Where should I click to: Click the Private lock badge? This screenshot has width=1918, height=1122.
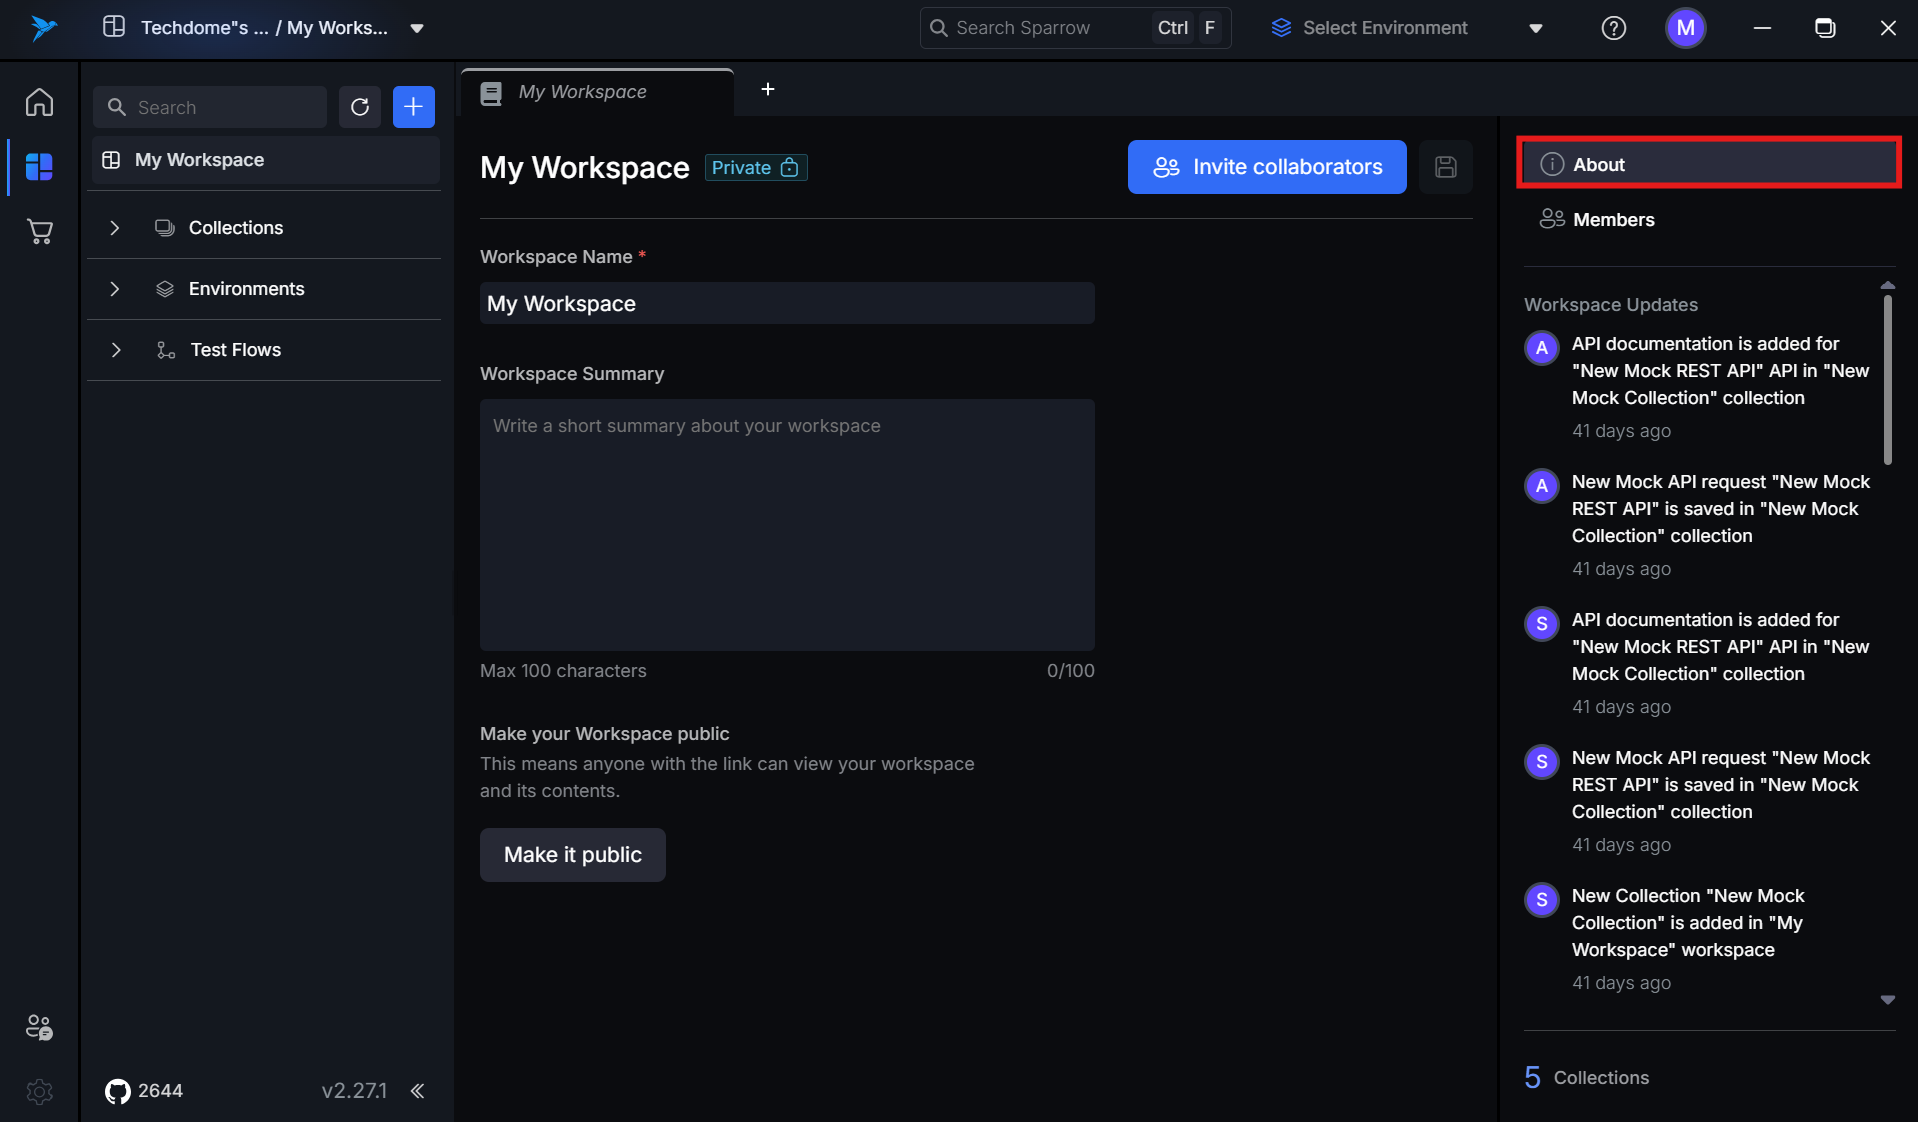click(756, 167)
